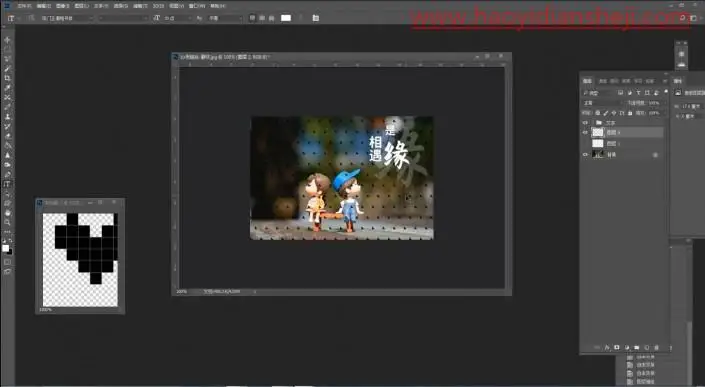Open the layer blend mode dropdown
The height and width of the screenshot is (387, 705).
pos(603,103)
